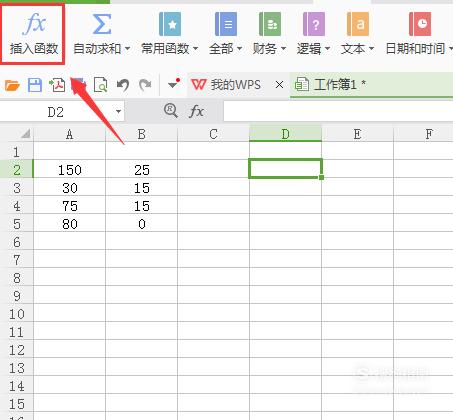Open the Date and Time (日期和时间) icon
This screenshot has width=453, height=420.
pyautogui.click(x=420, y=24)
